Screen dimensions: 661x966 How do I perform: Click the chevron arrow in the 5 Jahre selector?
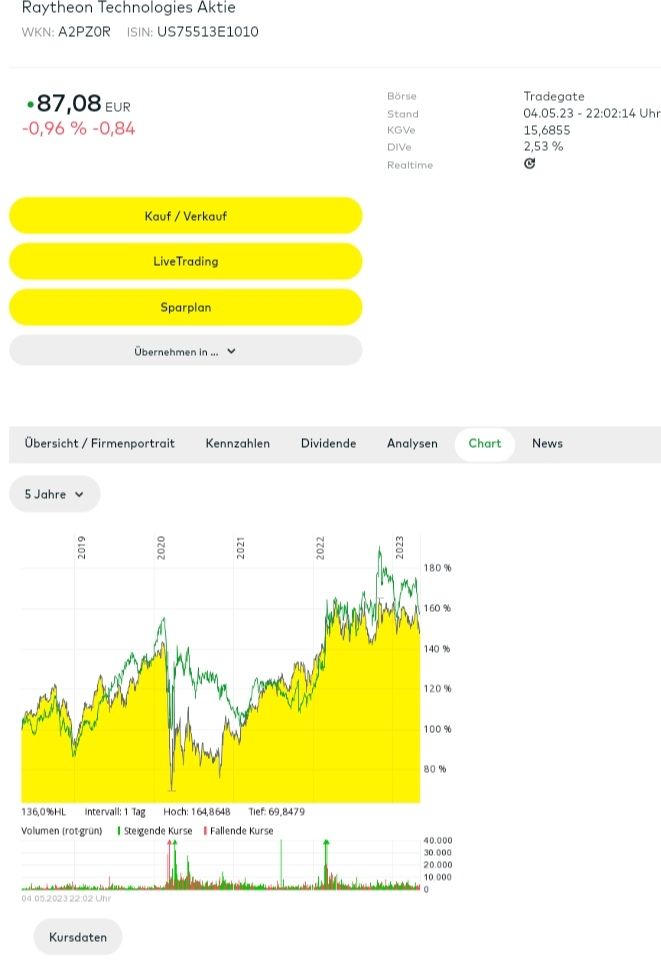tap(80, 494)
